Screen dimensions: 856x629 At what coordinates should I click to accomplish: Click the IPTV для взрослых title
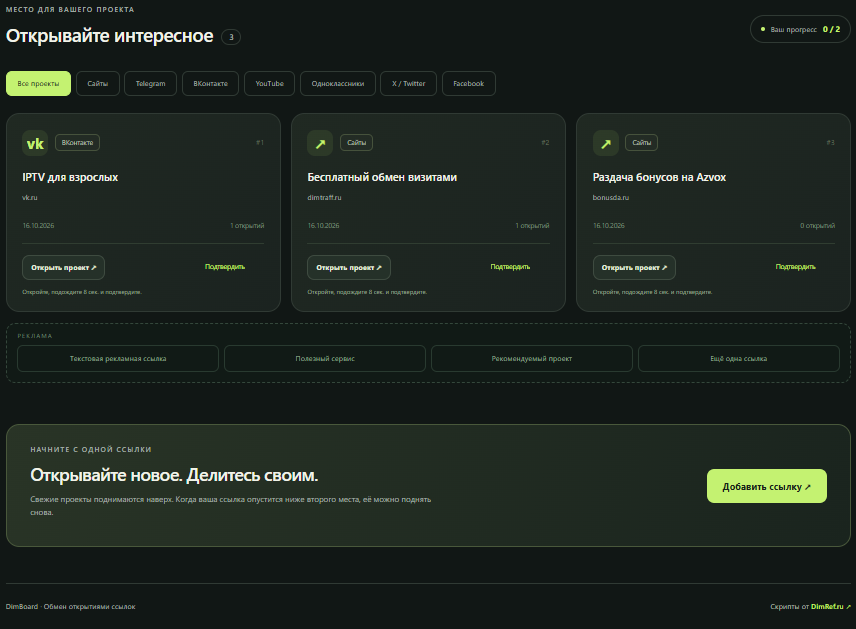(70, 177)
